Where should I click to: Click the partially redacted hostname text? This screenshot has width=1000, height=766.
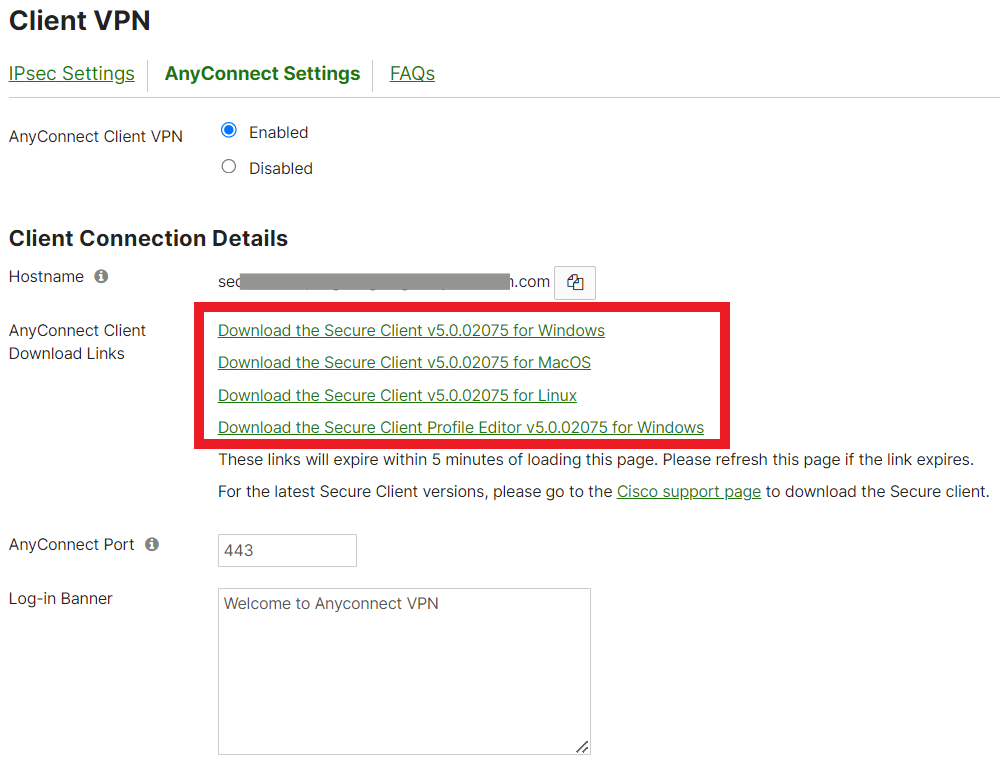(x=384, y=282)
